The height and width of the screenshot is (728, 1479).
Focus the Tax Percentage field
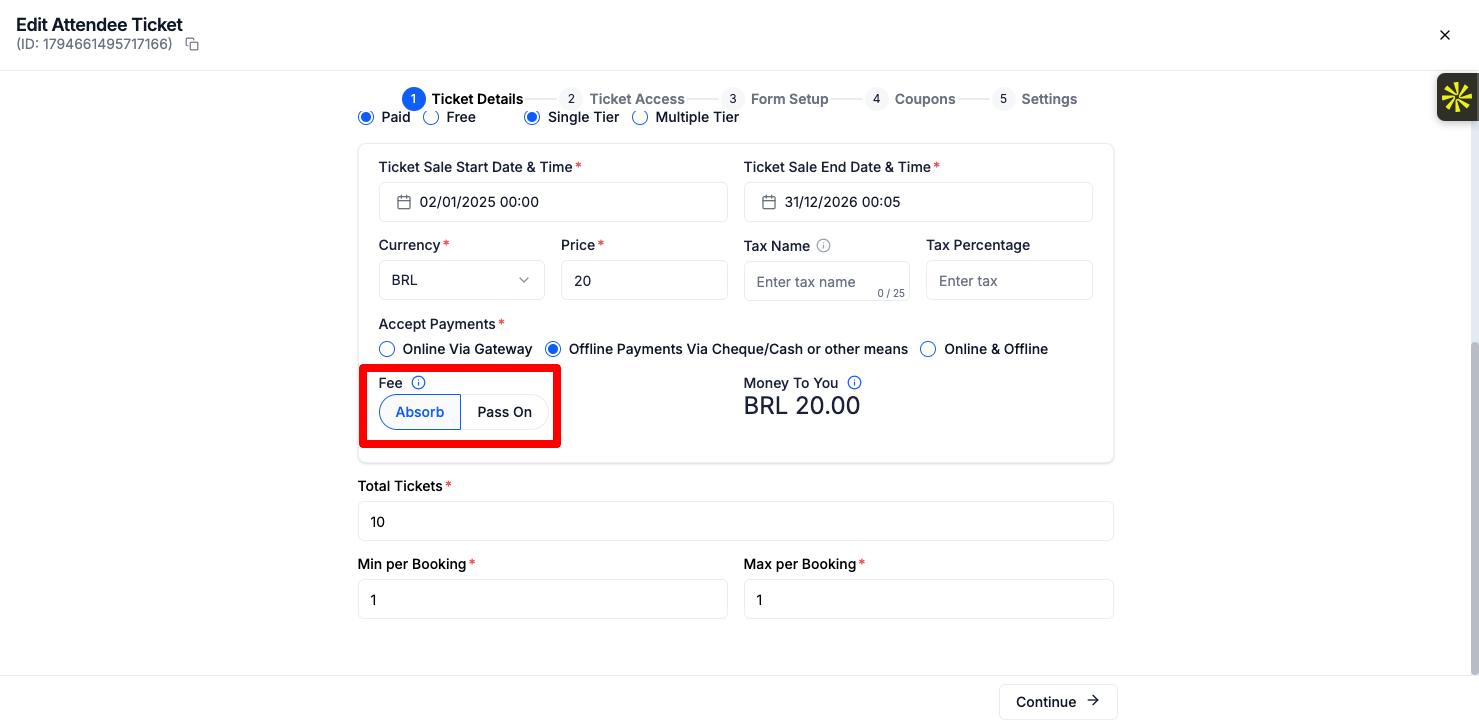1009,281
